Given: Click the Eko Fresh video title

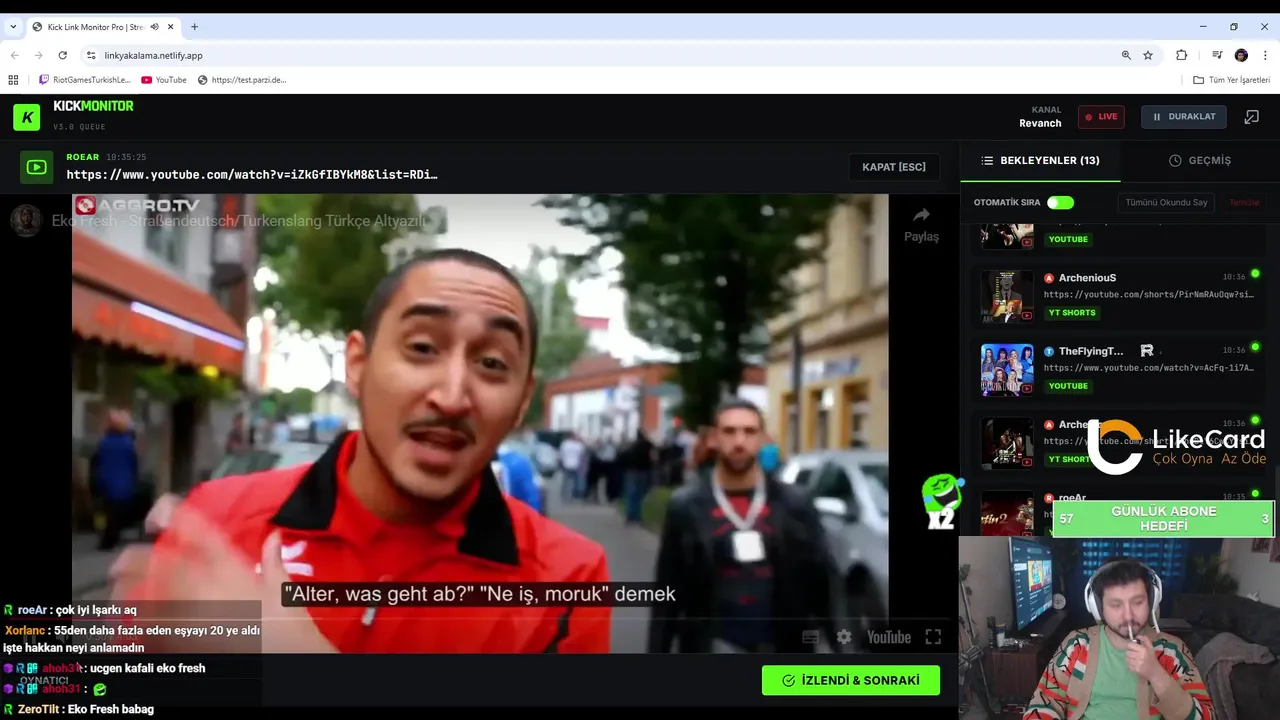Looking at the screenshot, I should 239,221.
